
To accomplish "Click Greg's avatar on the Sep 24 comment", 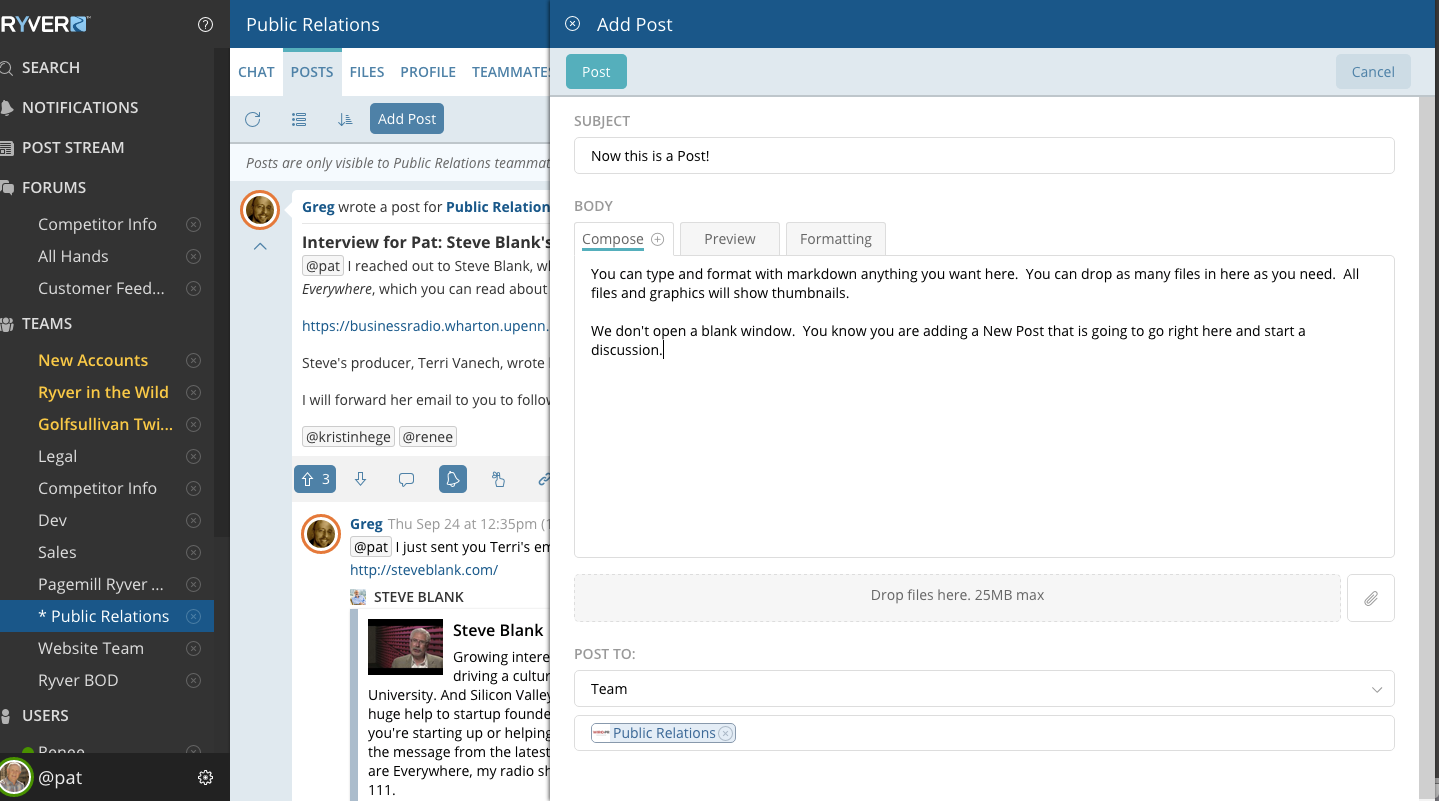I will (x=321, y=535).
